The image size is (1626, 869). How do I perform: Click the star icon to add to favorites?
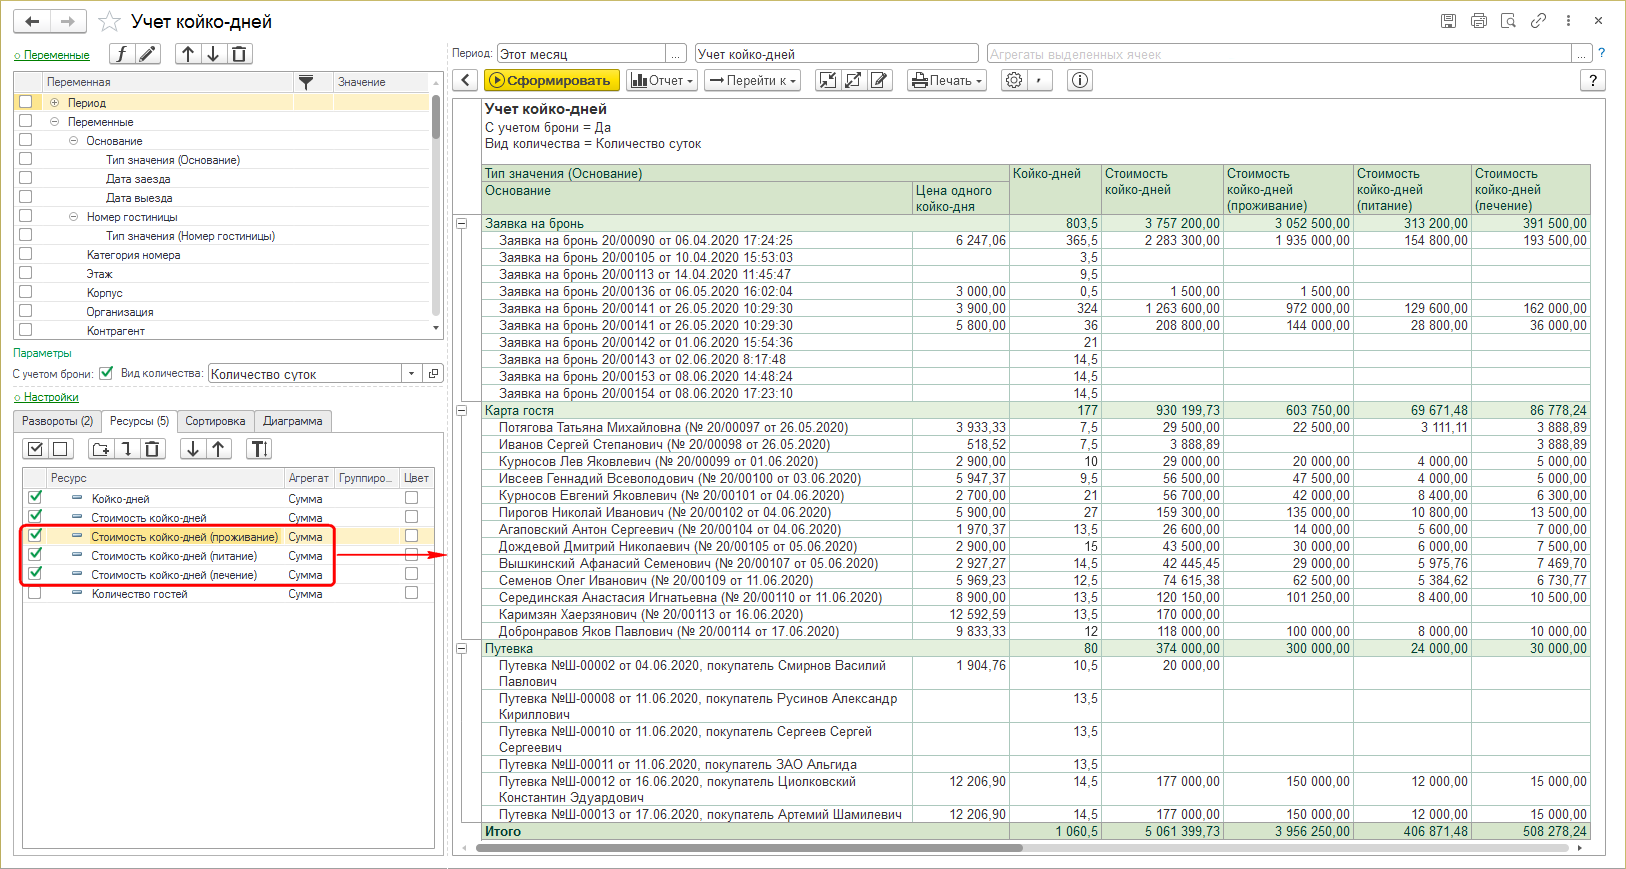(x=110, y=22)
